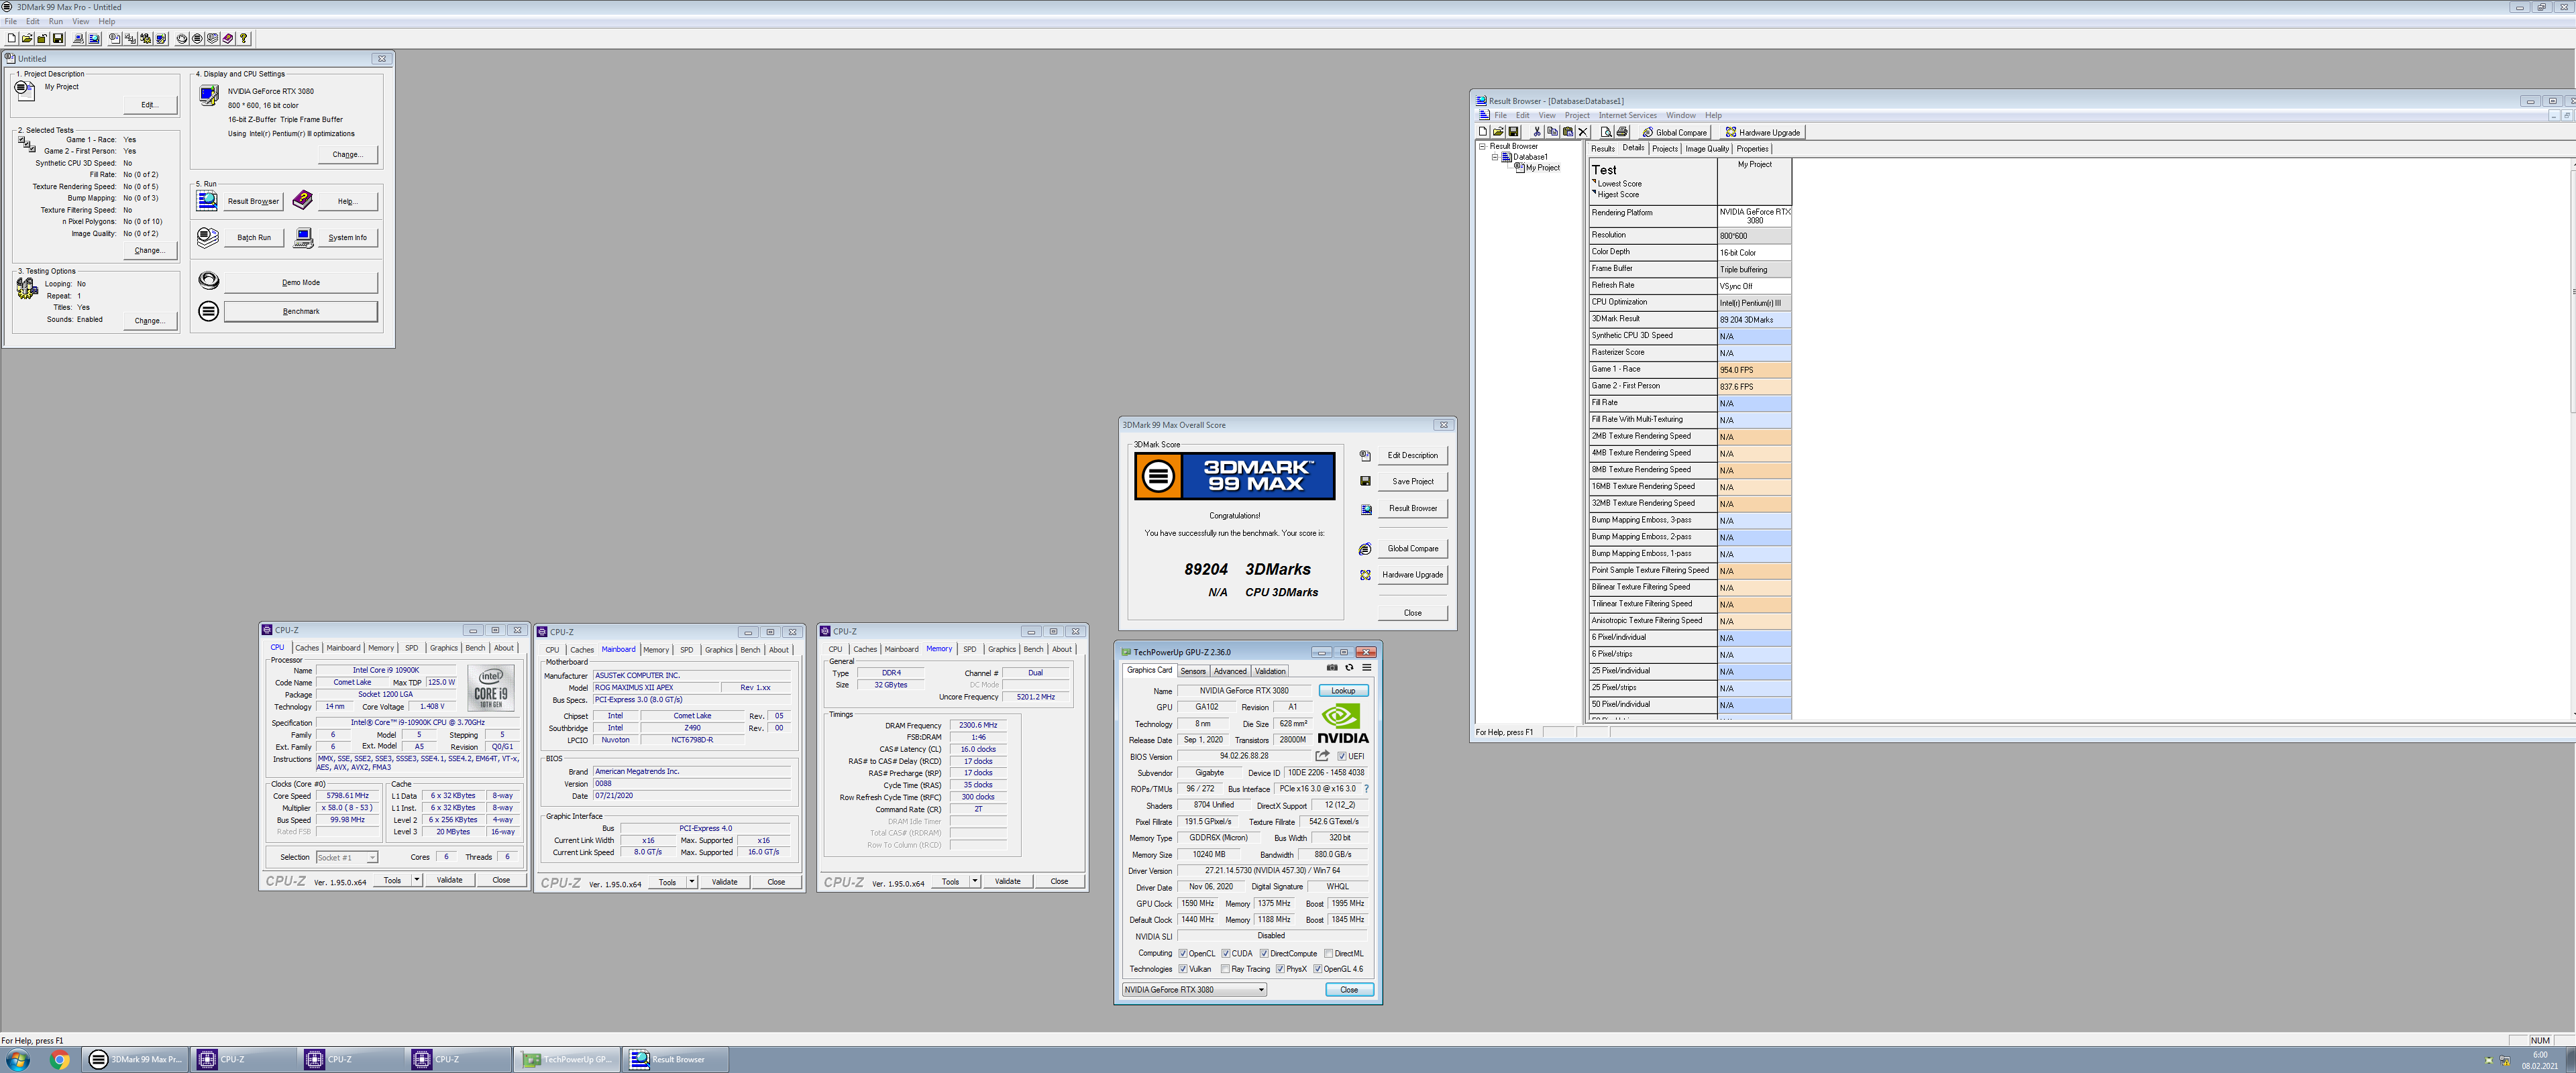
Task: Switch to Image Quality tab in Result Browser
Action: click(x=1707, y=149)
